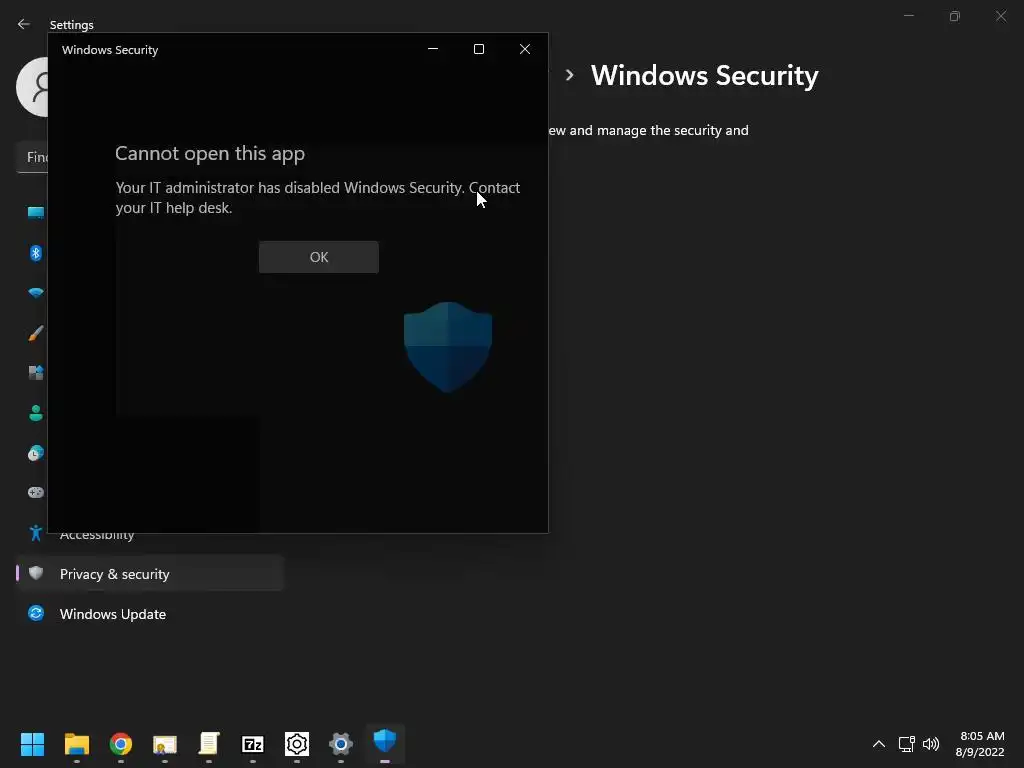
Task: Open Time & language clock-globe icon in Settings
Action: [x=36, y=453]
